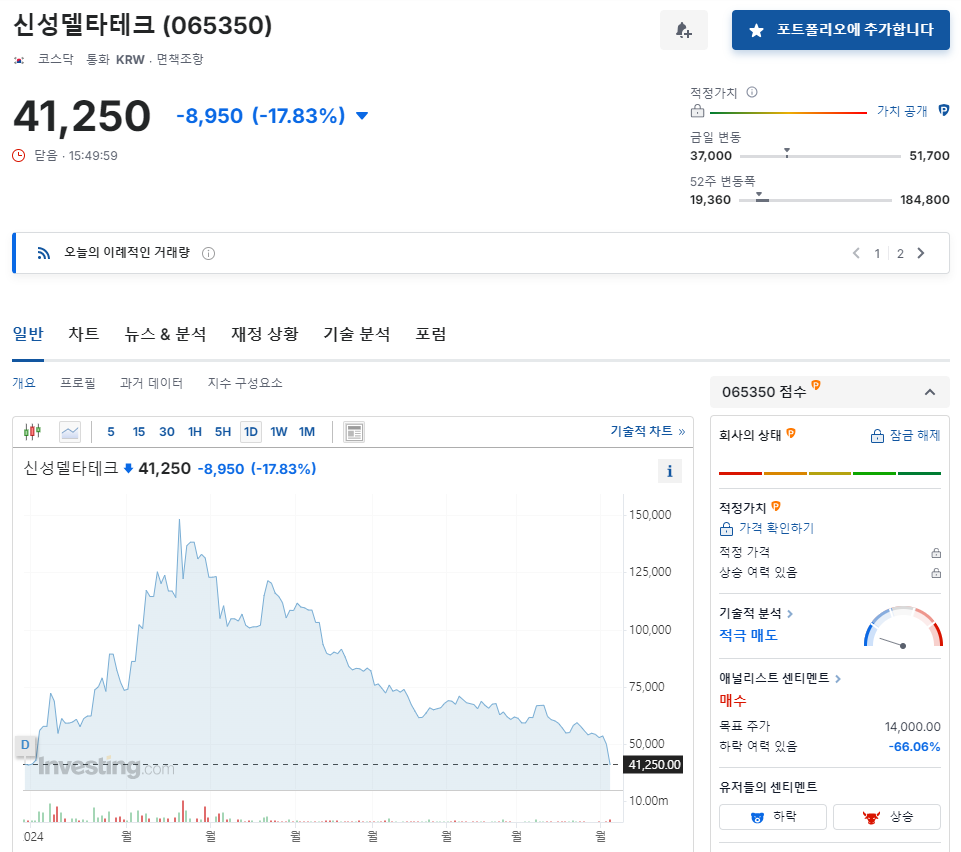Viewport: 961px width, 852px height.
Task: Click the RSS icon beside 오늘의 이례적인 거래량
Action: tap(42, 252)
